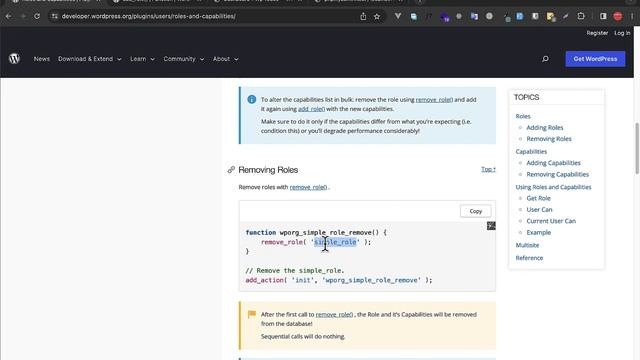
Task: Click 'function wporg_simple_role_remove() {' code line
Action: pos(316,233)
